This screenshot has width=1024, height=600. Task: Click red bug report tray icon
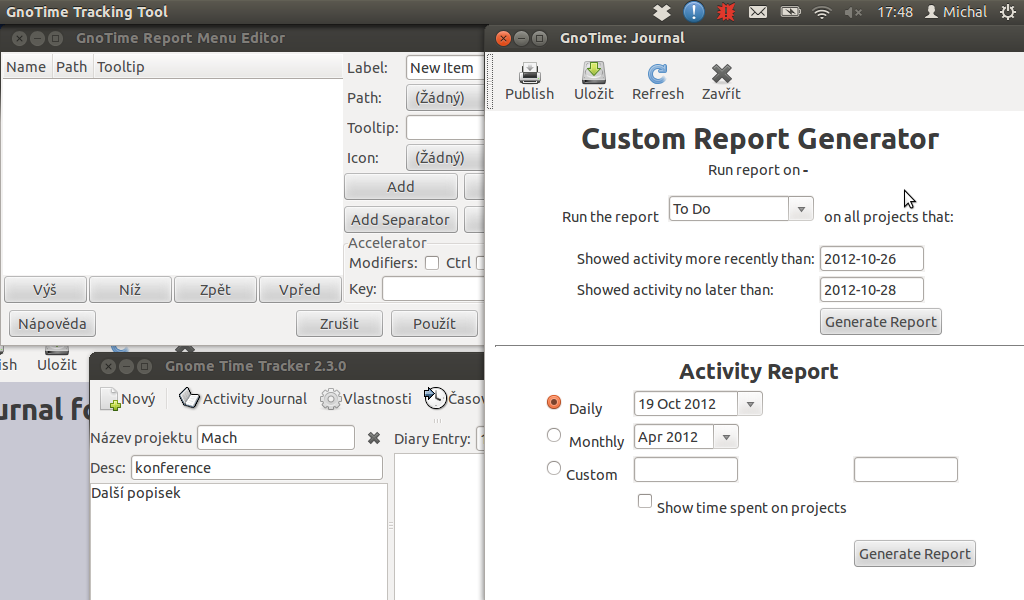point(726,12)
